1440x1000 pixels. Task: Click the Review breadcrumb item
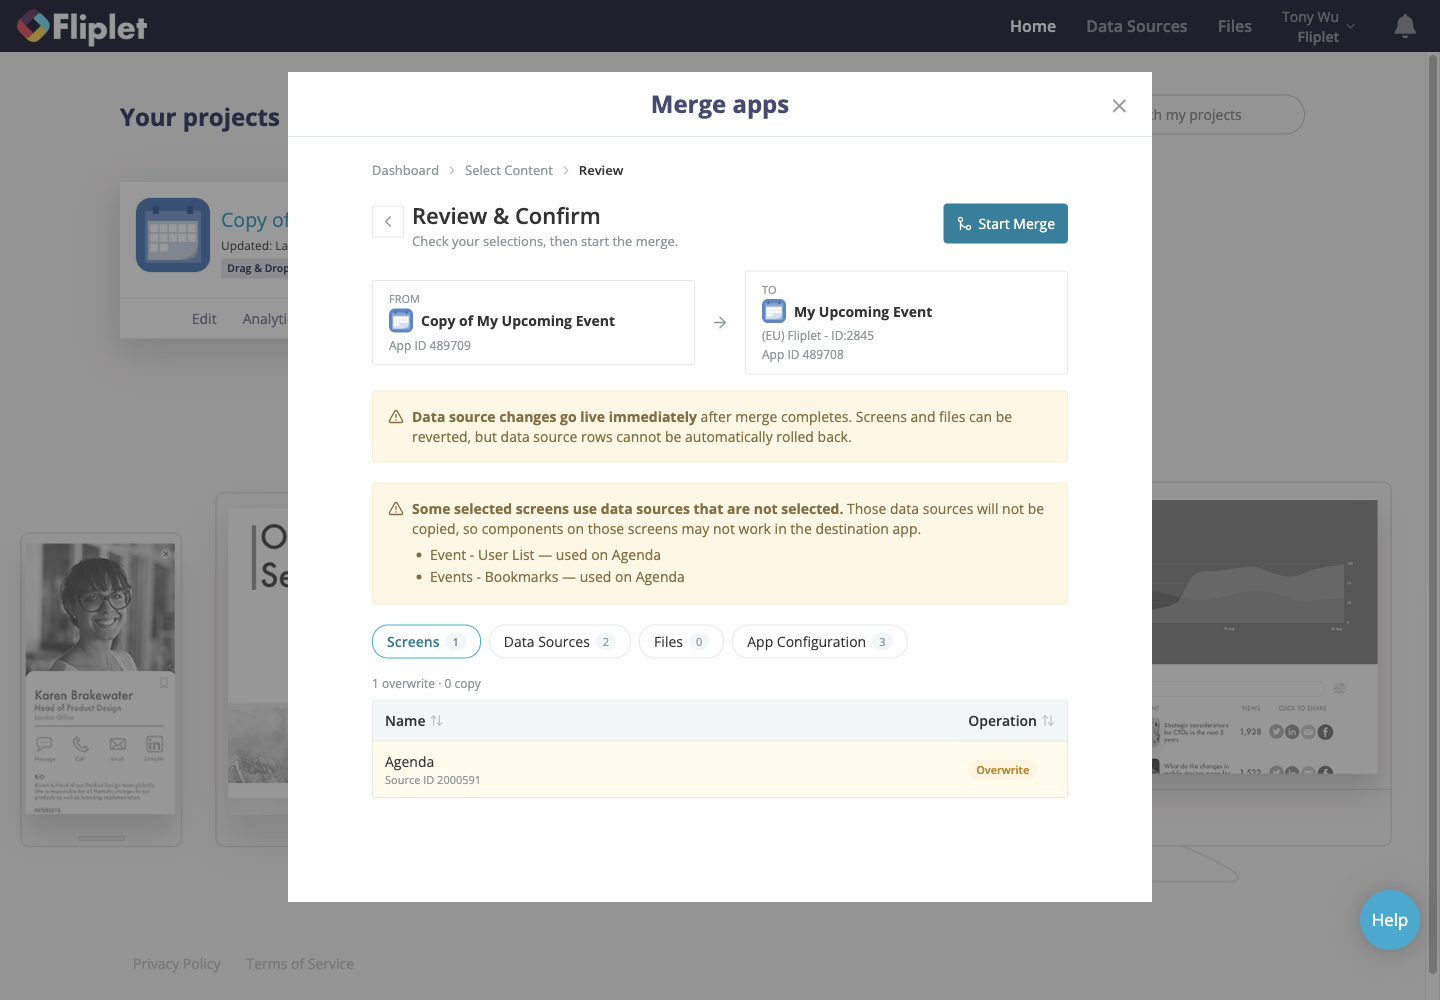pos(601,171)
